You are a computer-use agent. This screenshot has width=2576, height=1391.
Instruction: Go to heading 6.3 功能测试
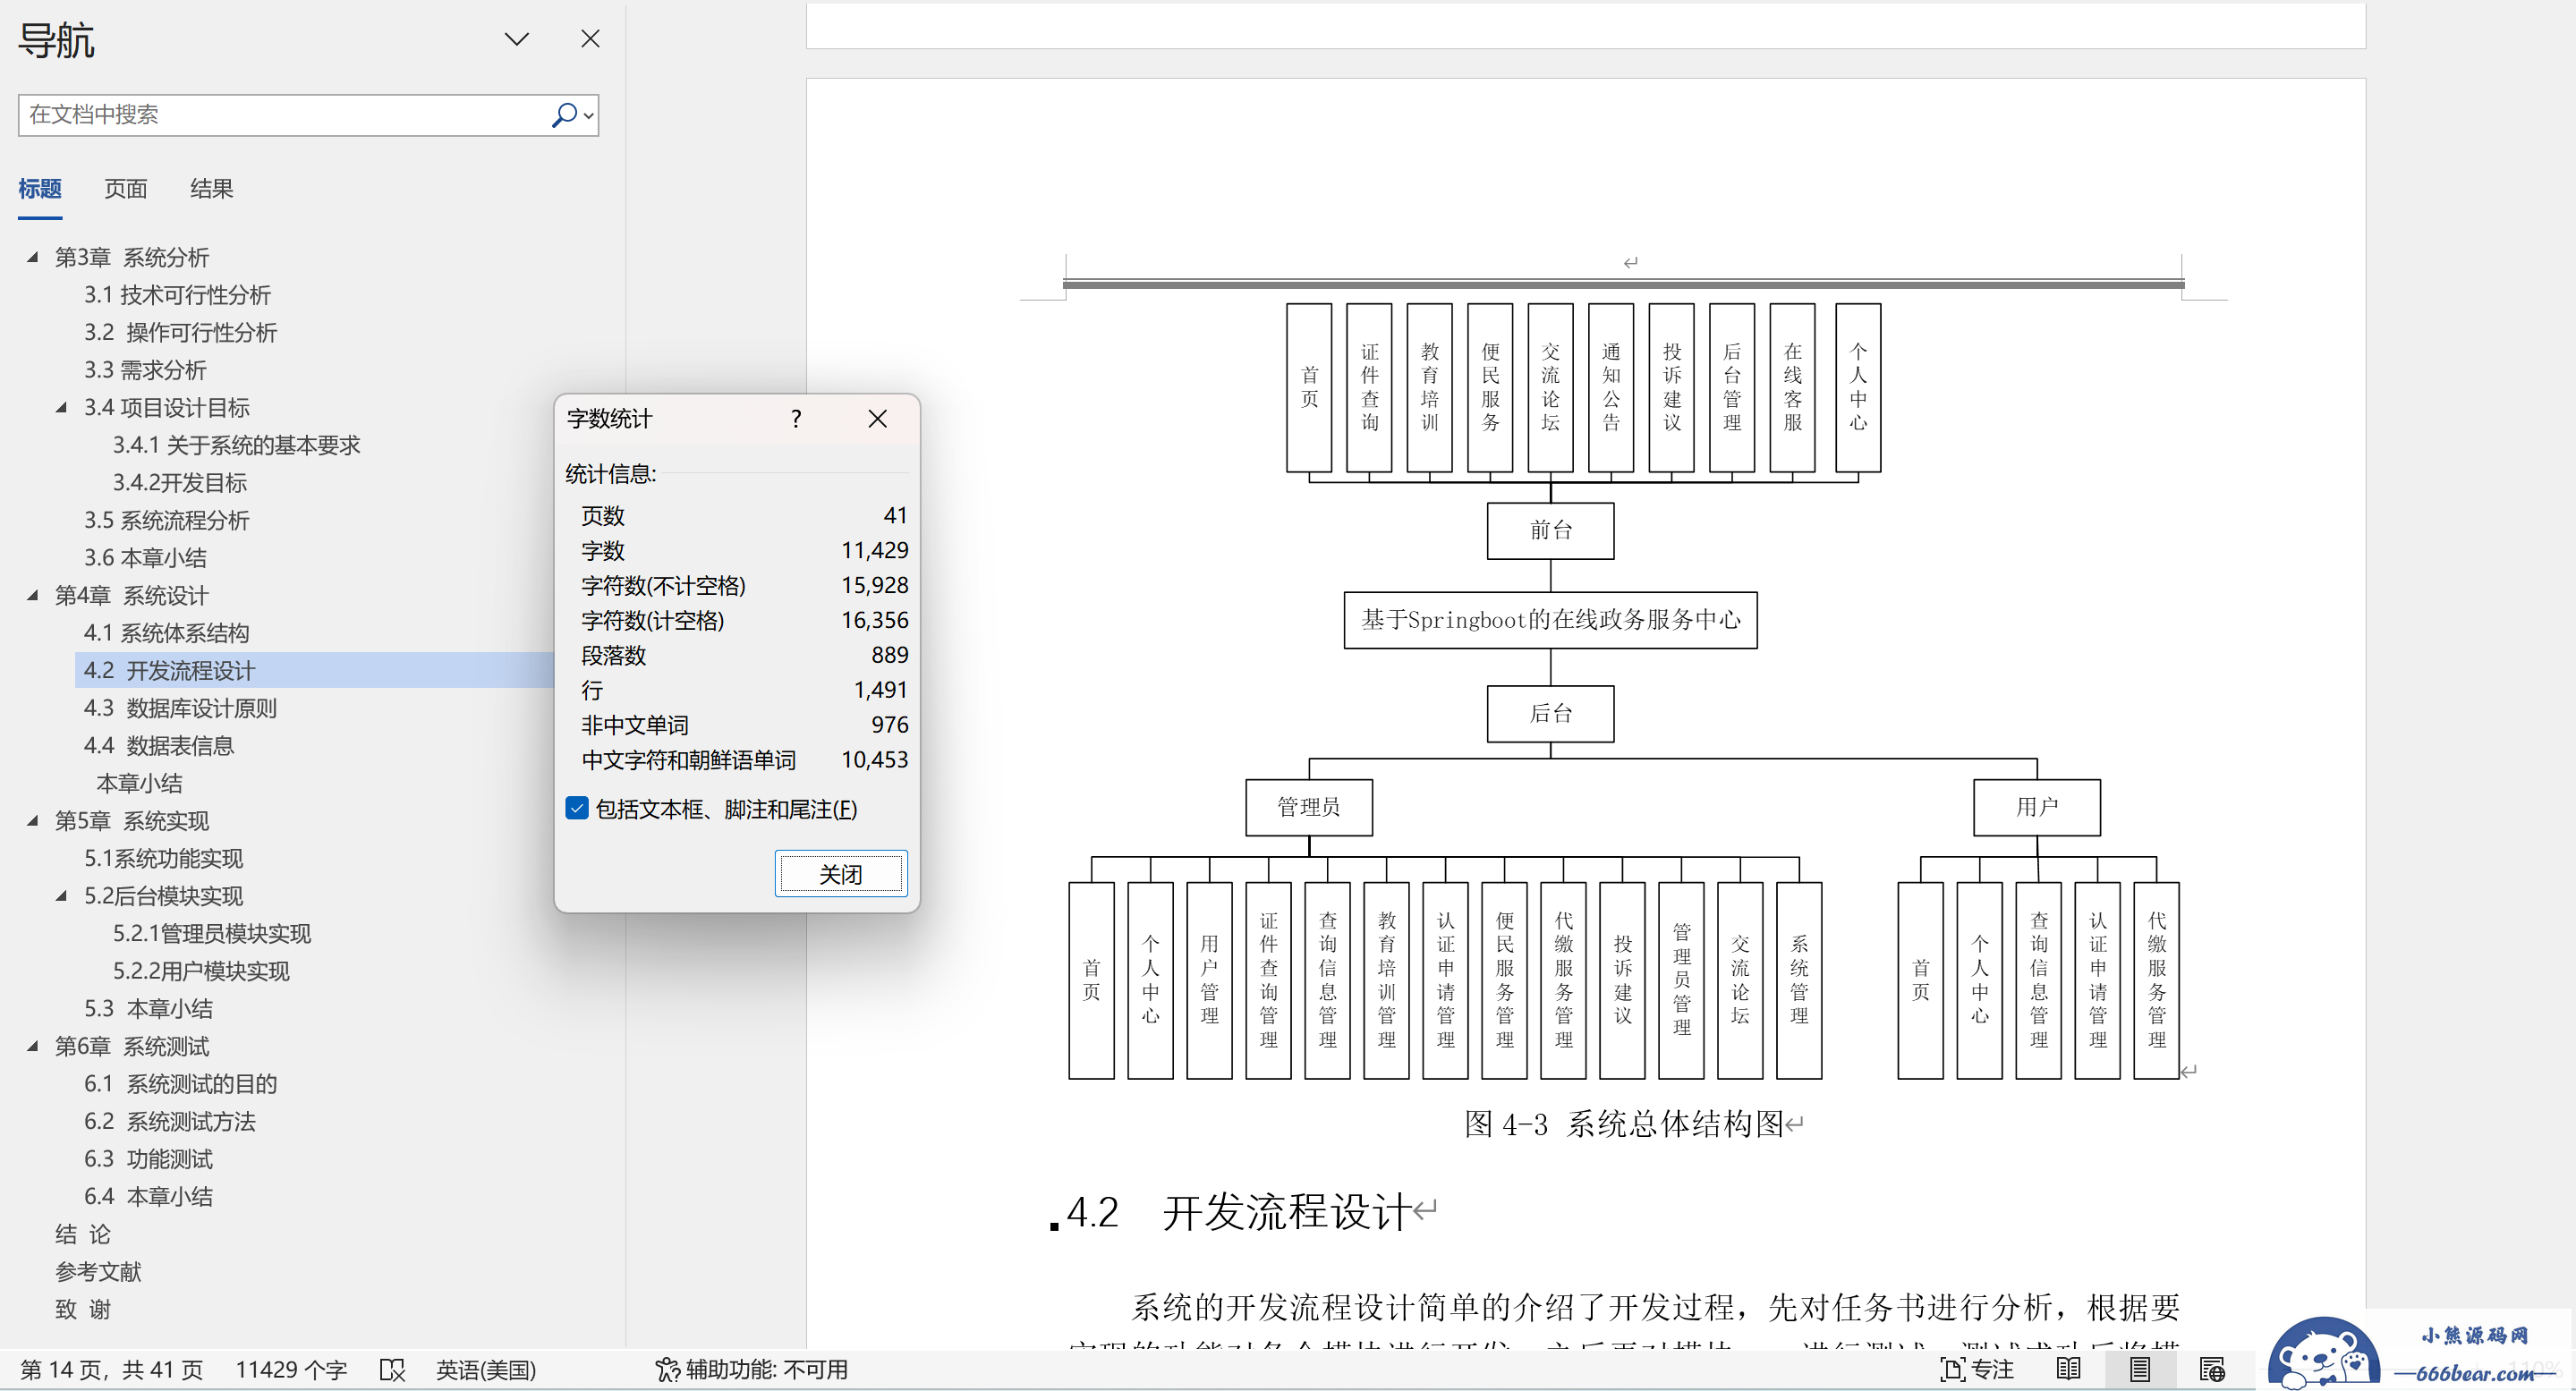coord(148,1158)
